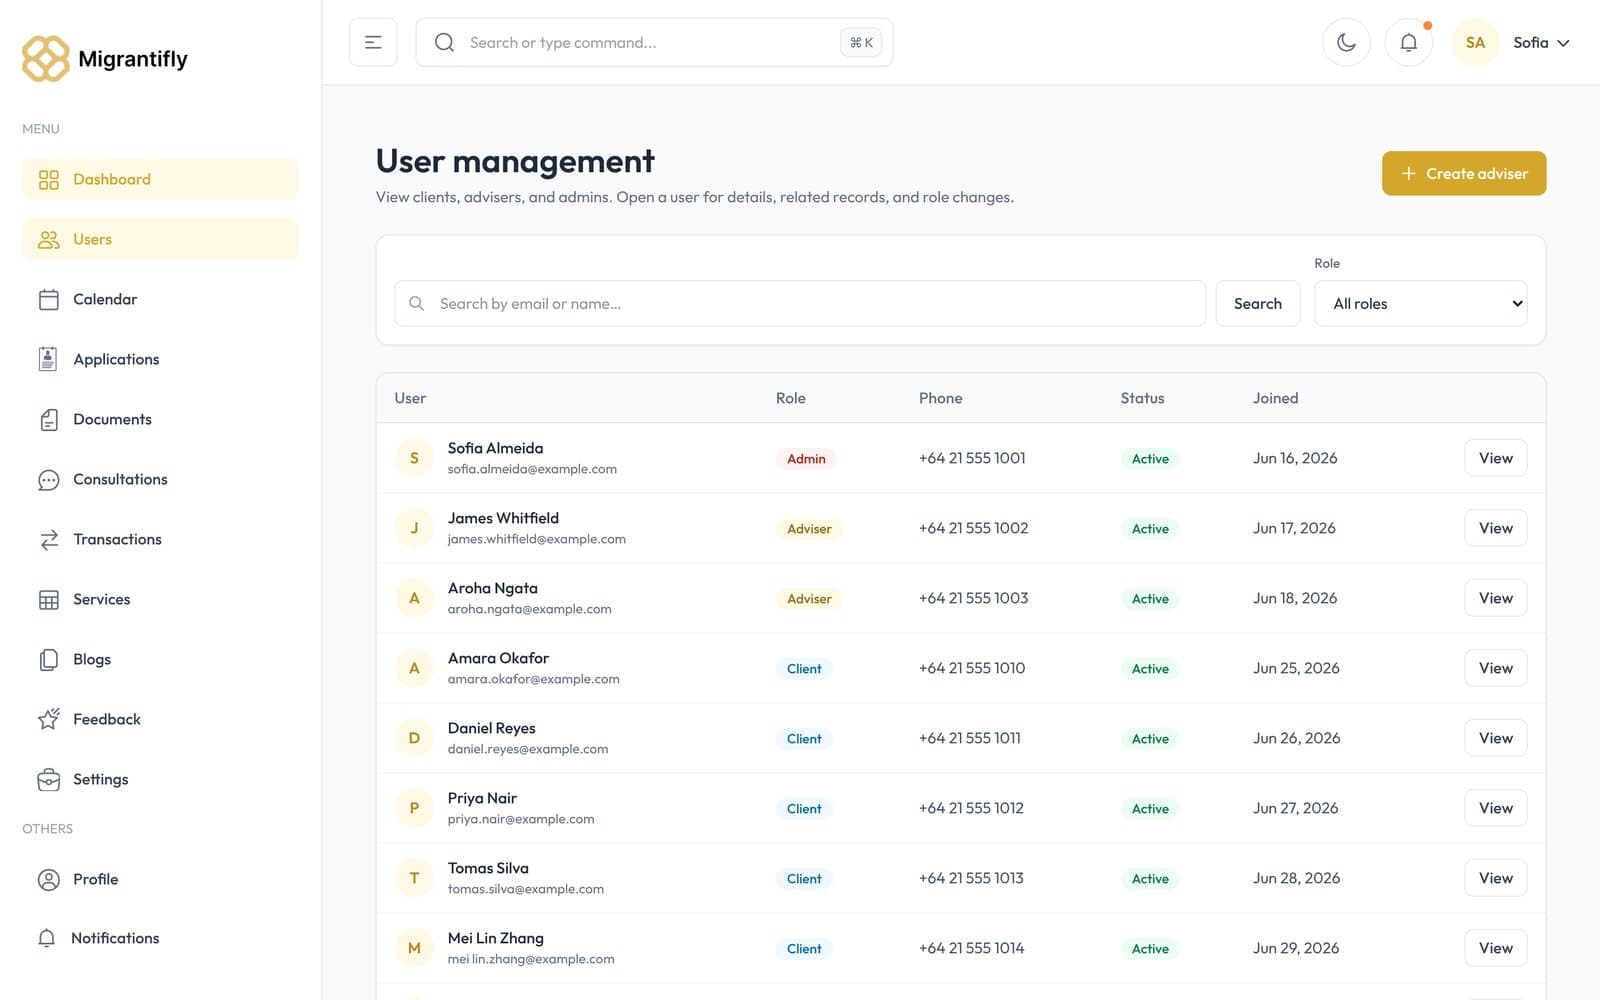Click the sidebar Notifications bell icon
Screen dimensions: 1600x1000
[x=47, y=938]
